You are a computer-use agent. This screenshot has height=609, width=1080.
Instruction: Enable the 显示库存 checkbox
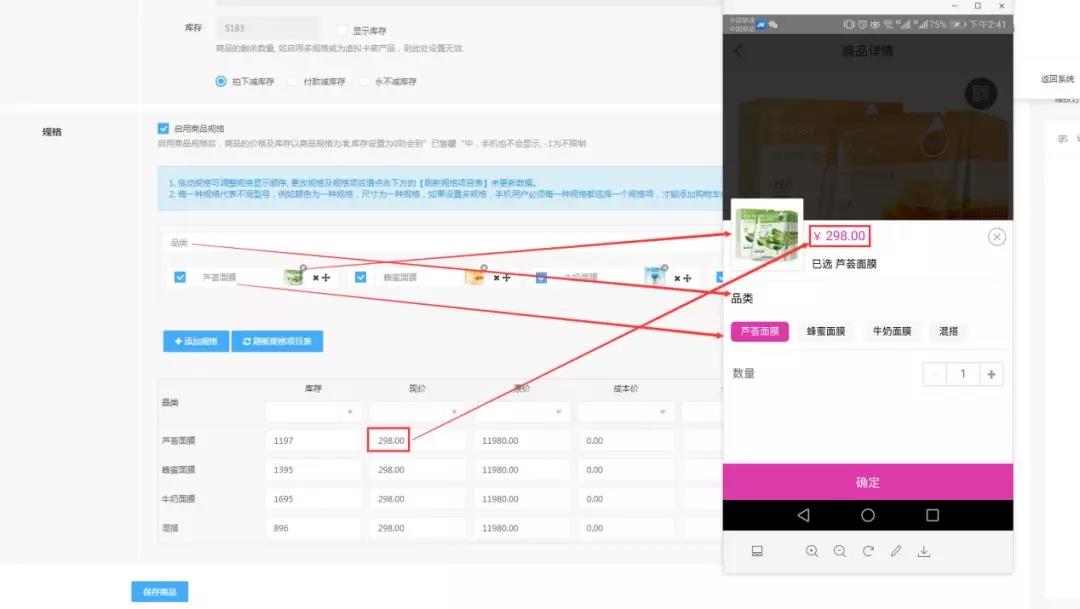coord(342,31)
